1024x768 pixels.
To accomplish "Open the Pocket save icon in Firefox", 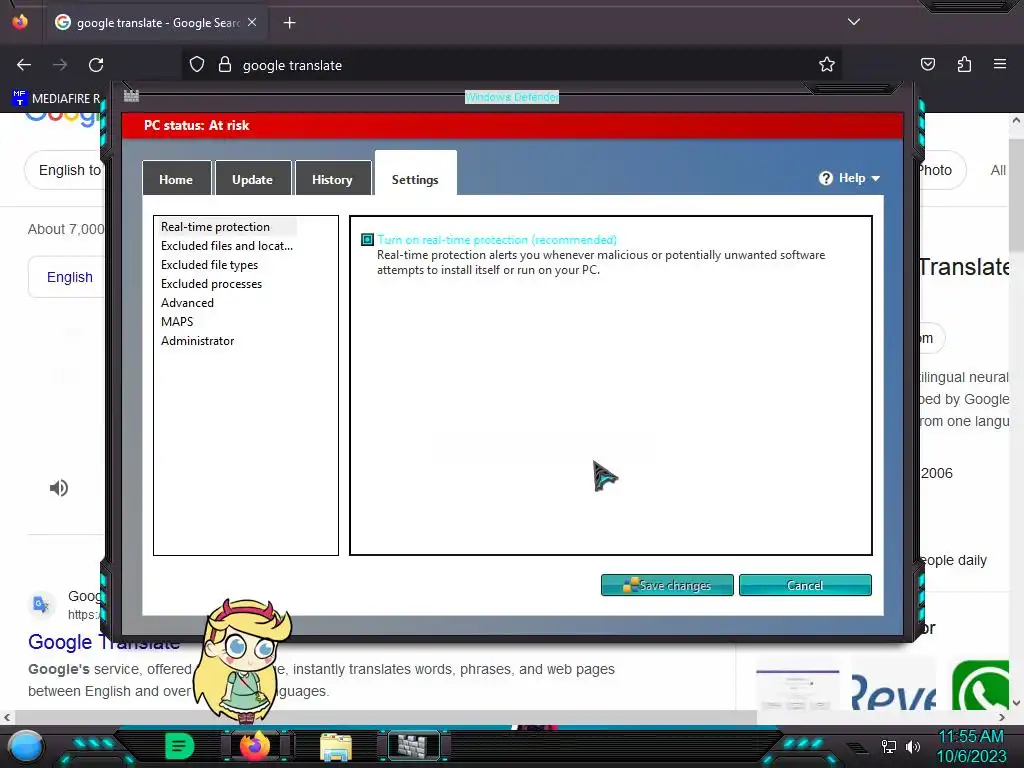I will click(927, 64).
